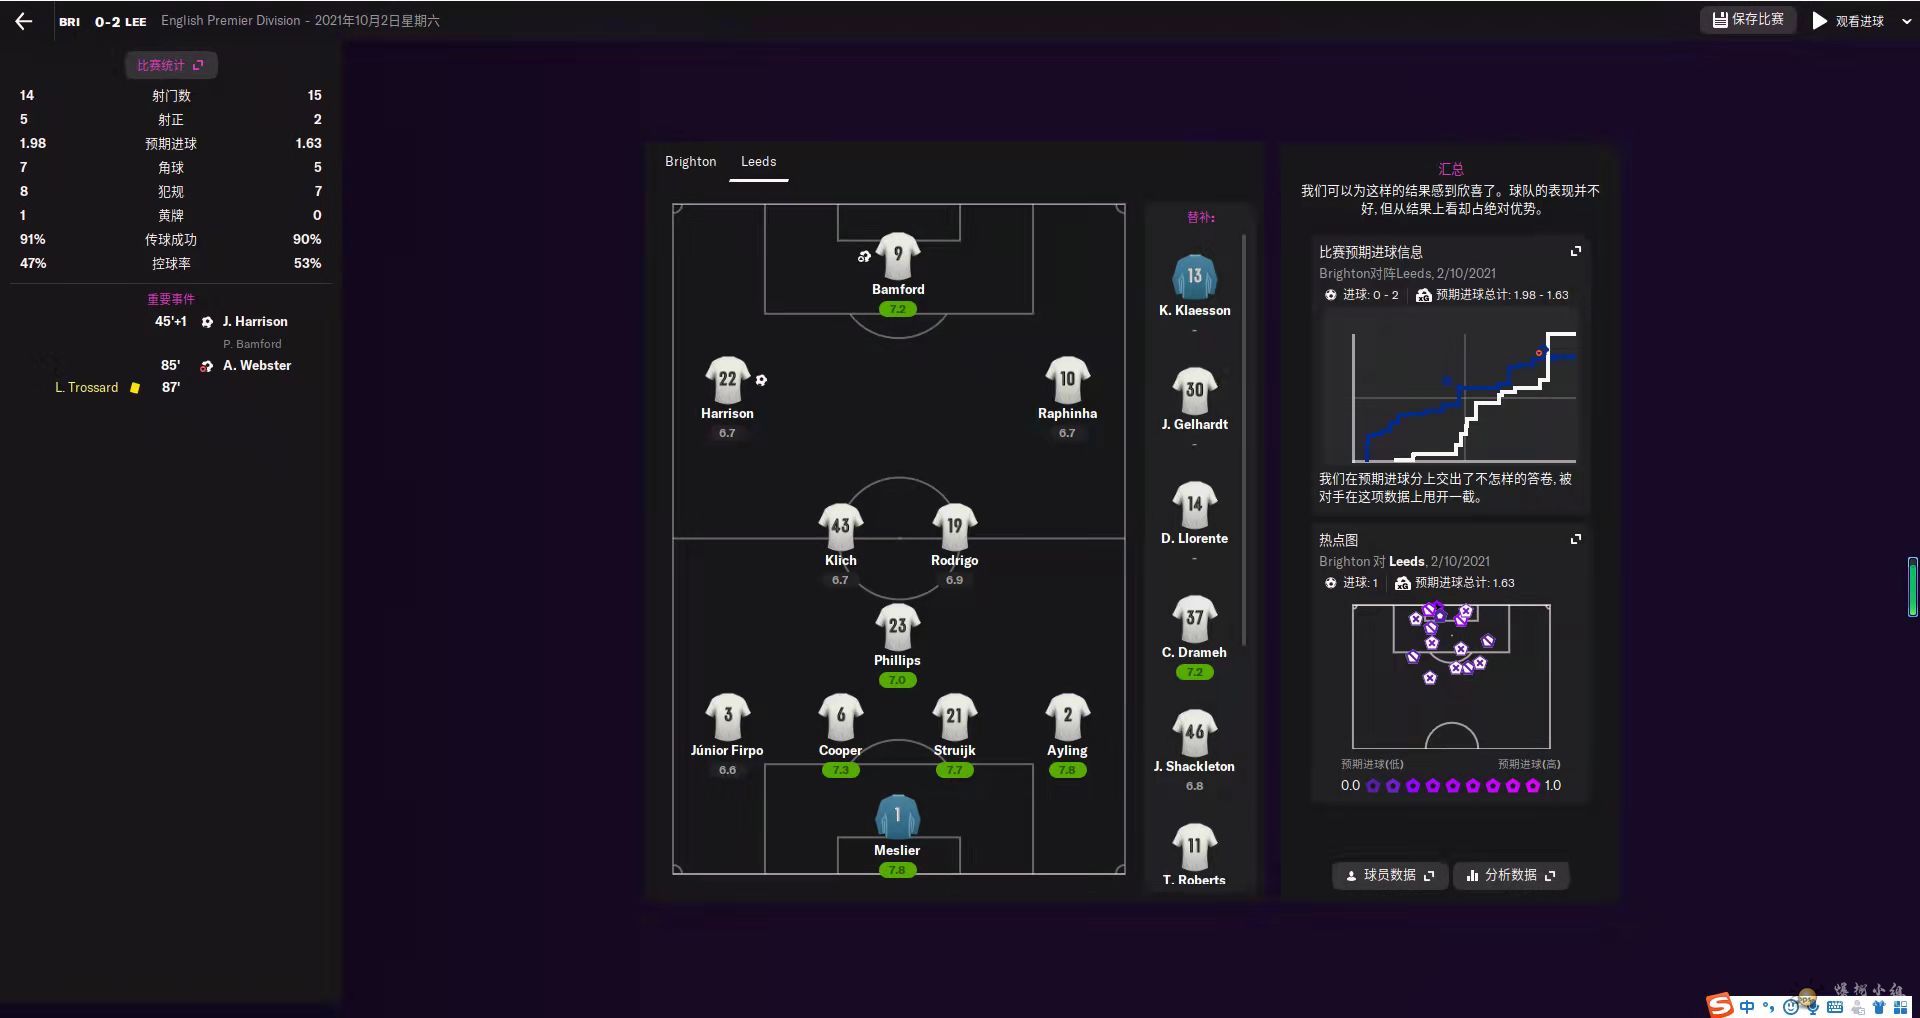The width and height of the screenshot is (1920, 1018).
Task: Open Analysis Data (分析数据) button
Action: 1510,875
